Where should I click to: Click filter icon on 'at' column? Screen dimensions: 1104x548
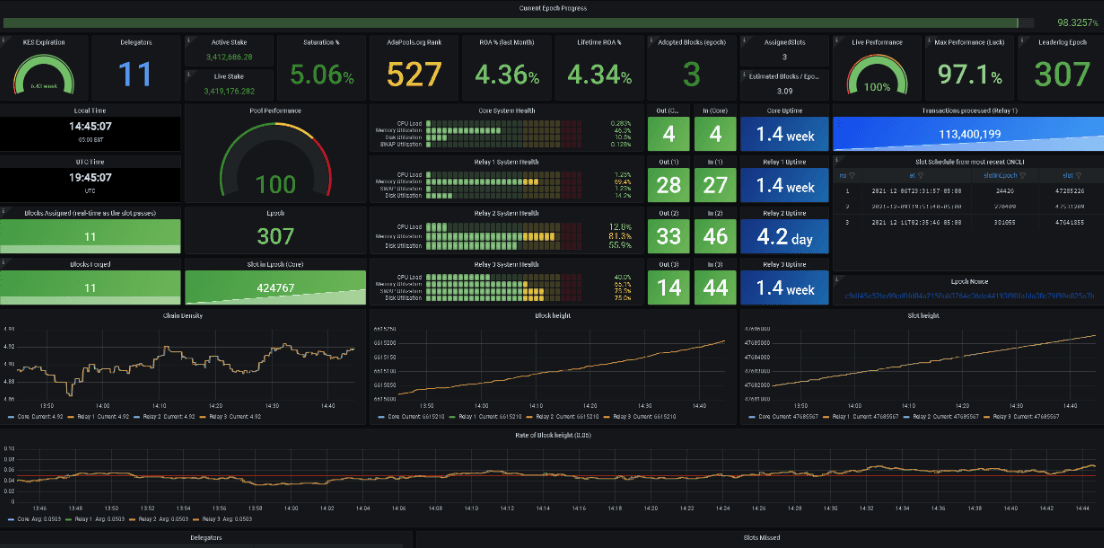tap(920, 175)
